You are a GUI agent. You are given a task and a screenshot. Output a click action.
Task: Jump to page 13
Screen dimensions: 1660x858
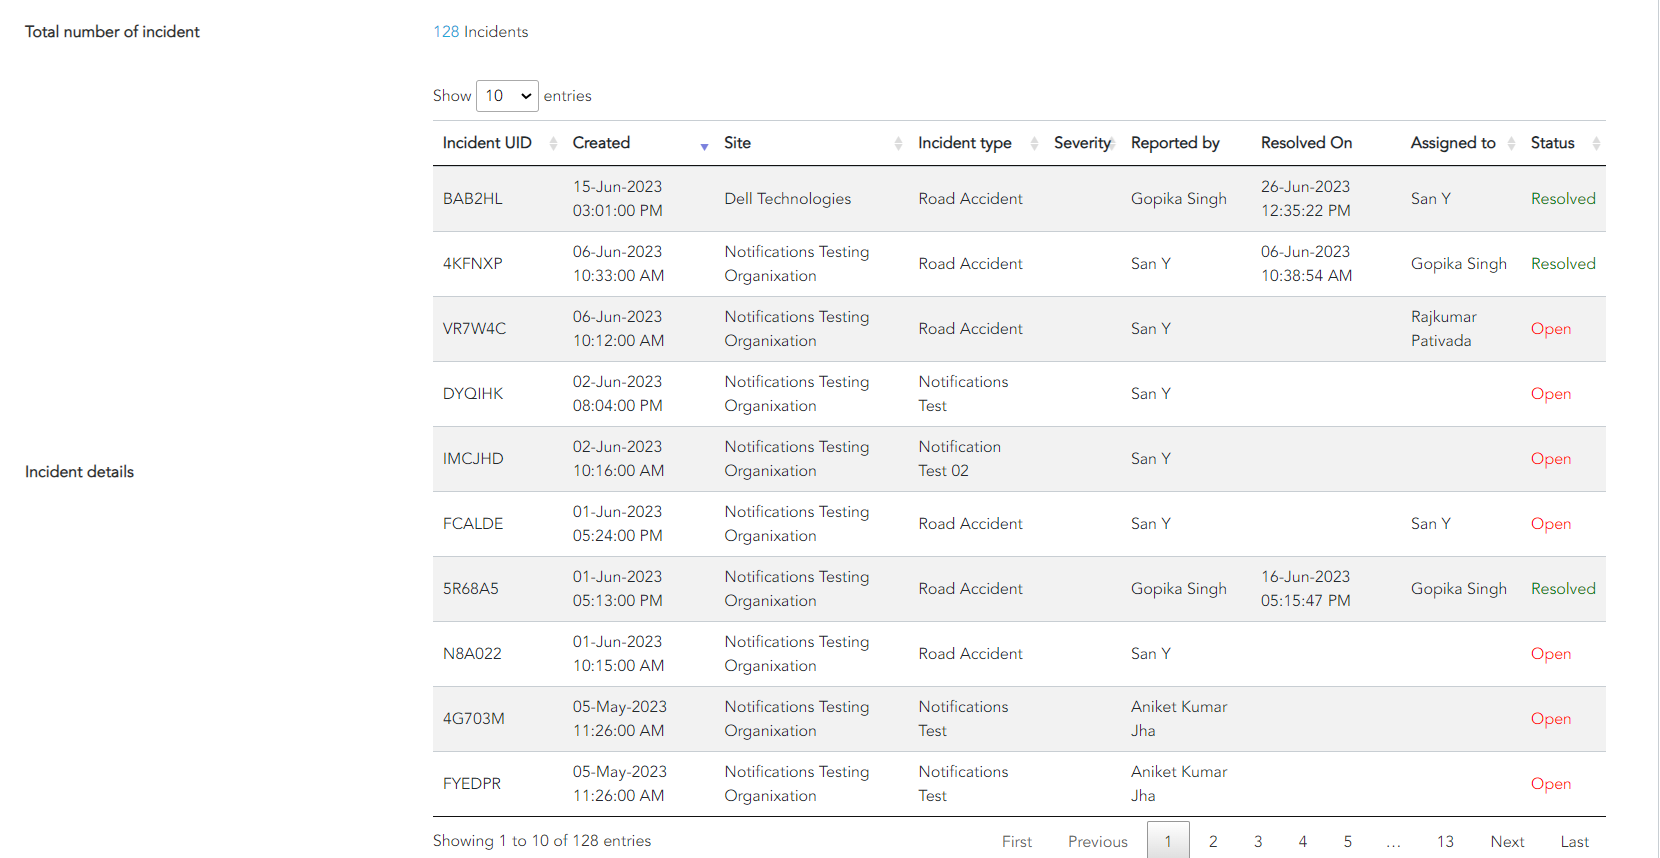coord(1445,841)
